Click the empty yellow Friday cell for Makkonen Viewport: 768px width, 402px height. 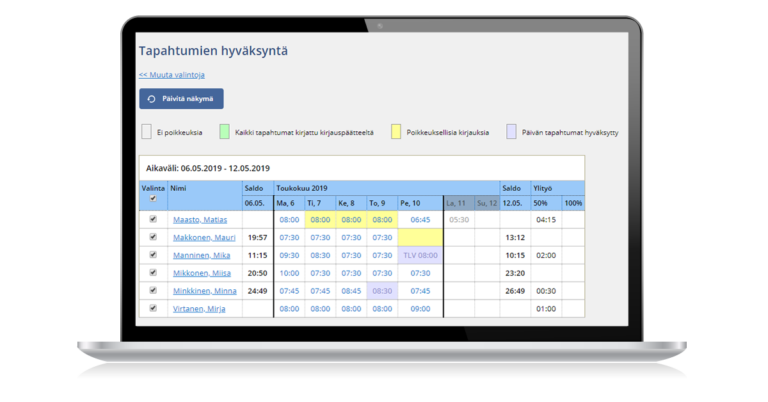coord(420,237)
